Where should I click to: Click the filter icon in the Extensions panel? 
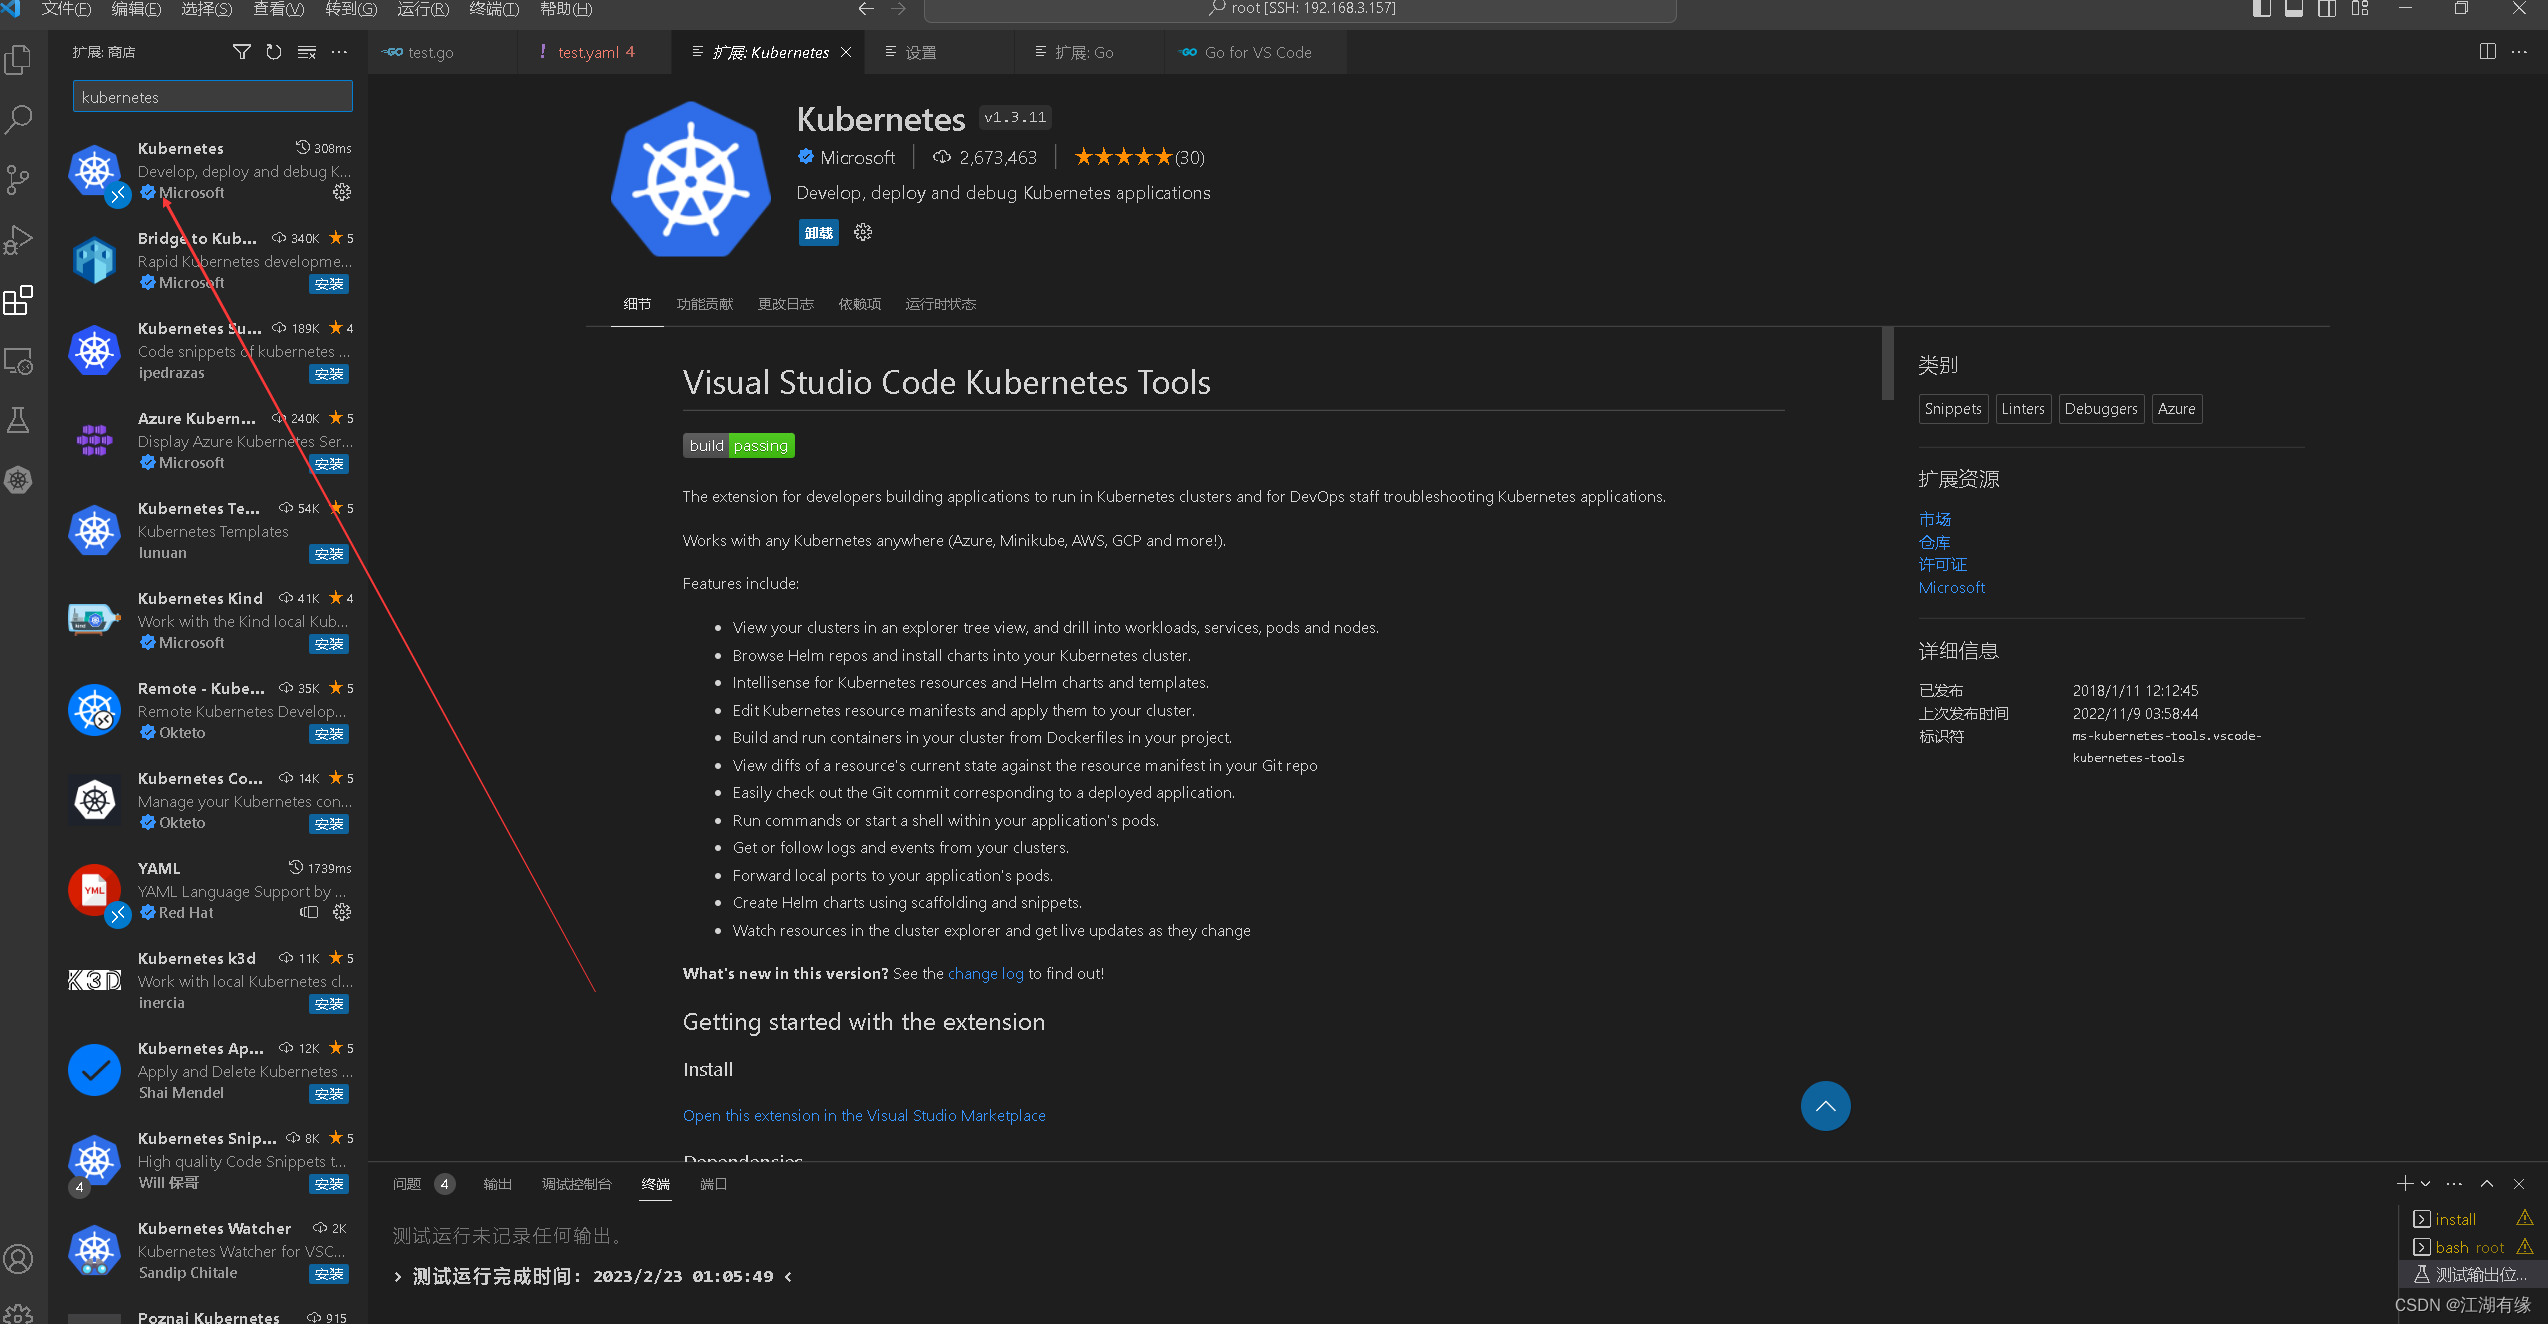pos(240,51)
